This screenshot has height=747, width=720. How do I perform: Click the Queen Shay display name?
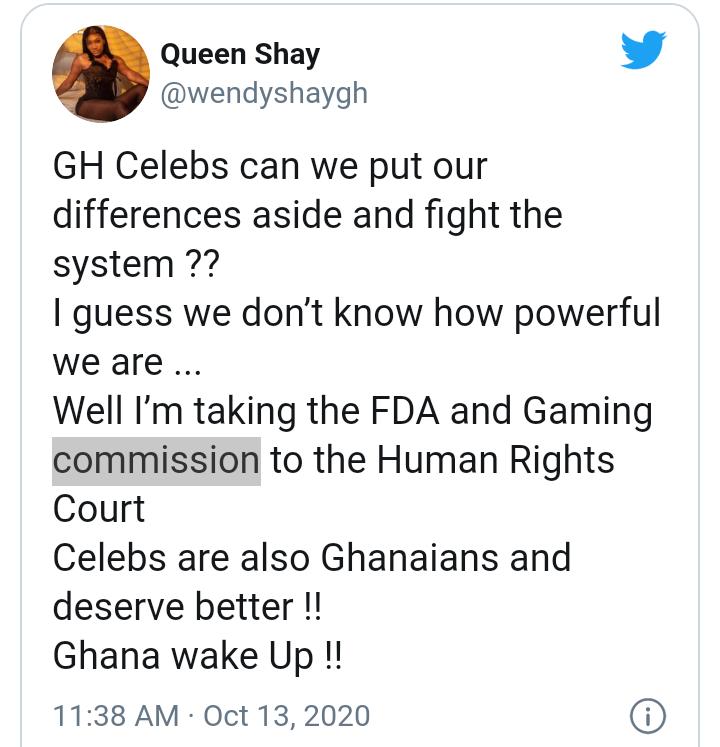click(239, 53)
